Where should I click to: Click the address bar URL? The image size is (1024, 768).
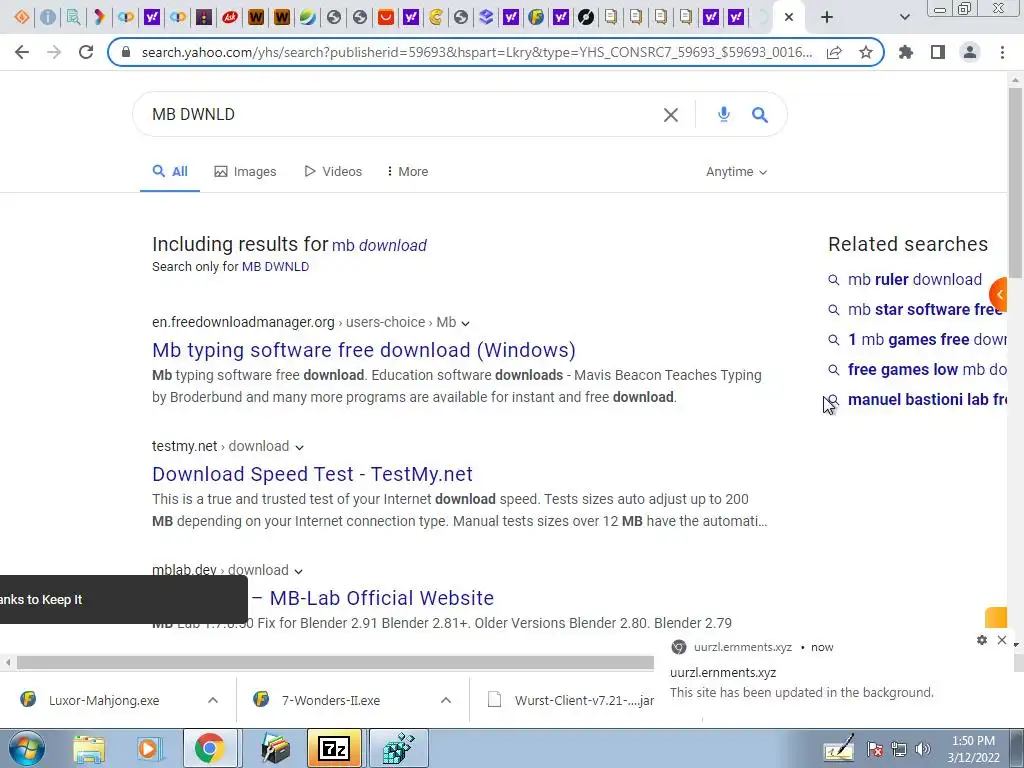[477, 52]
